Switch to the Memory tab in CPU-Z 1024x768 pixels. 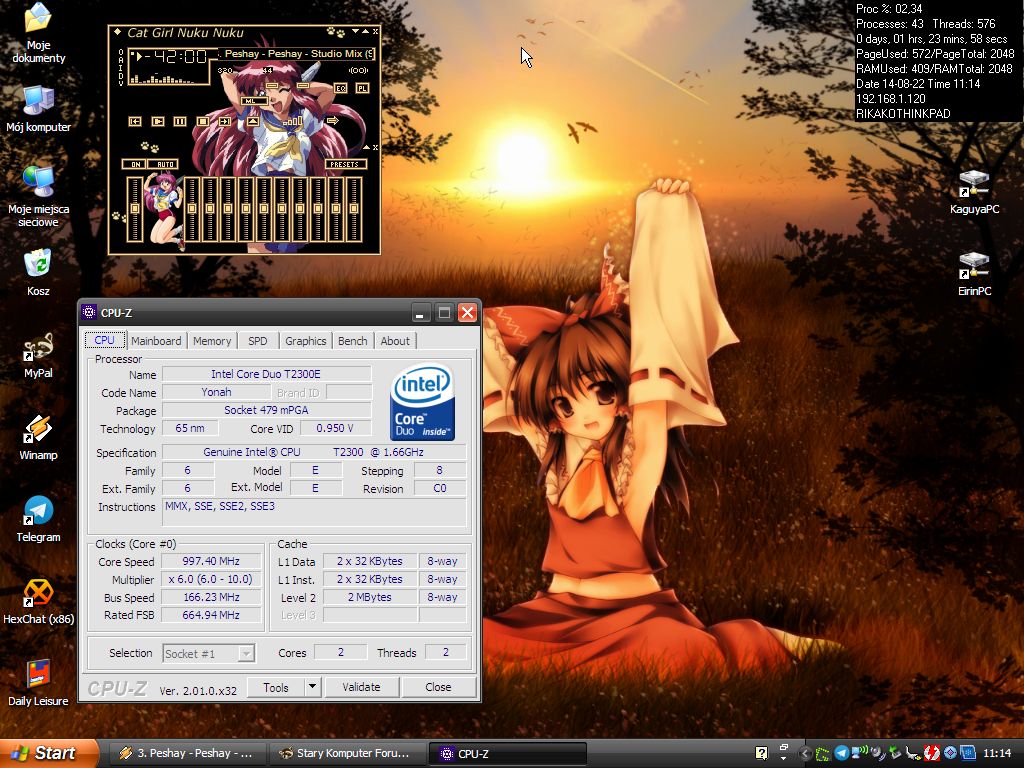point(212,341)
